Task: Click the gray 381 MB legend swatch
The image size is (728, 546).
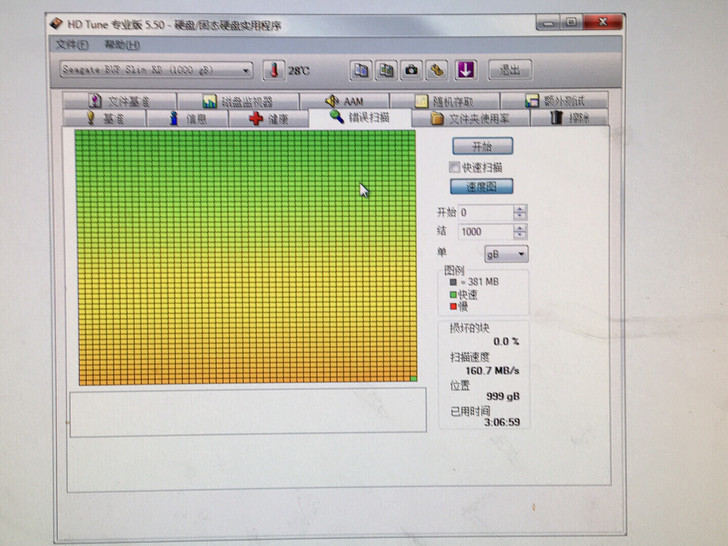Action: tap(453, 282)
